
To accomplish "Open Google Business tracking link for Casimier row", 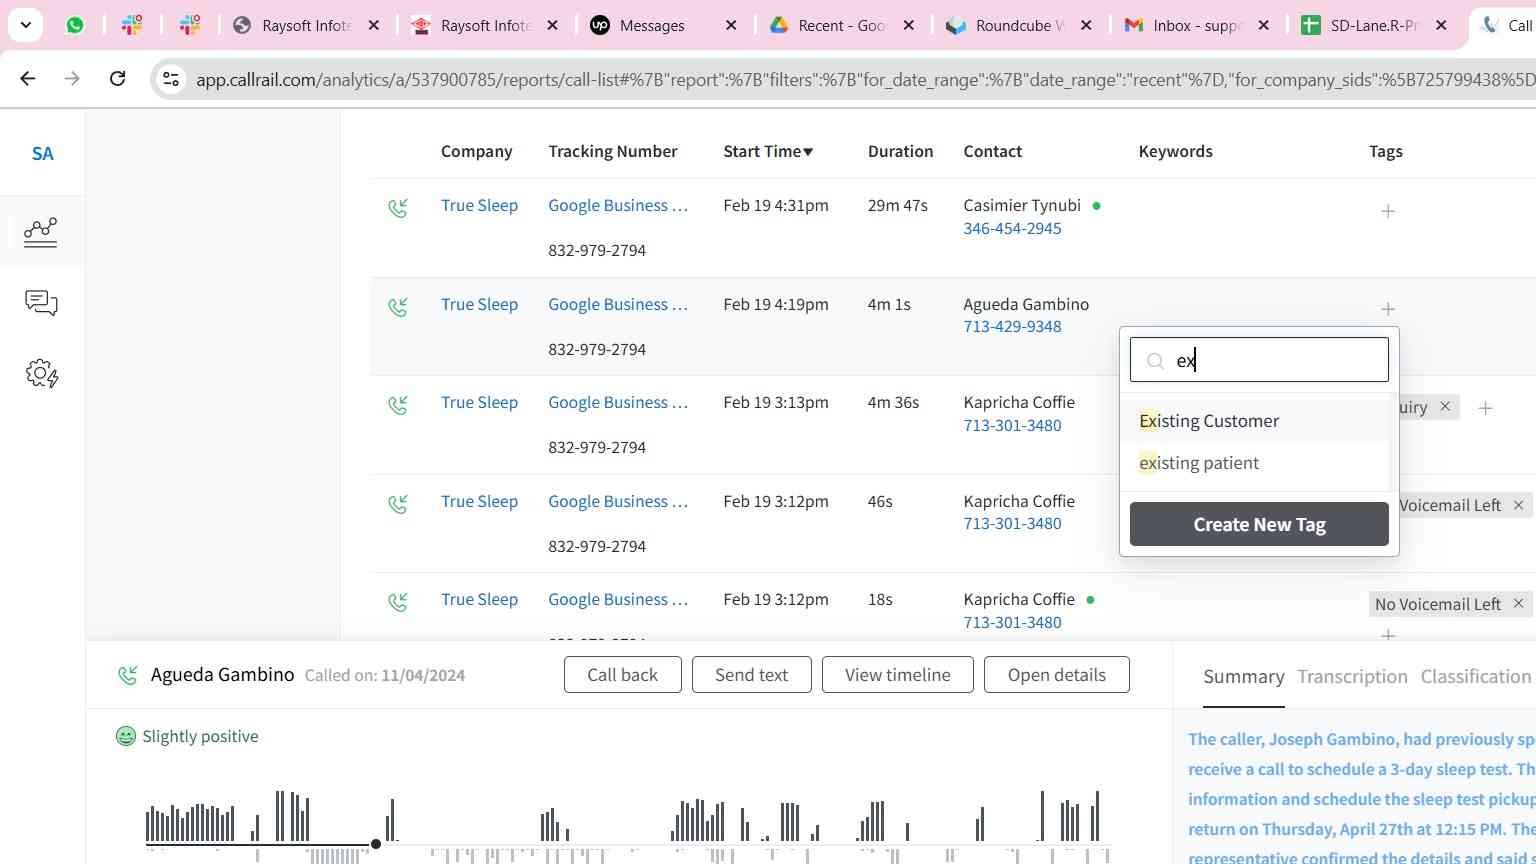I will (618, 205).
